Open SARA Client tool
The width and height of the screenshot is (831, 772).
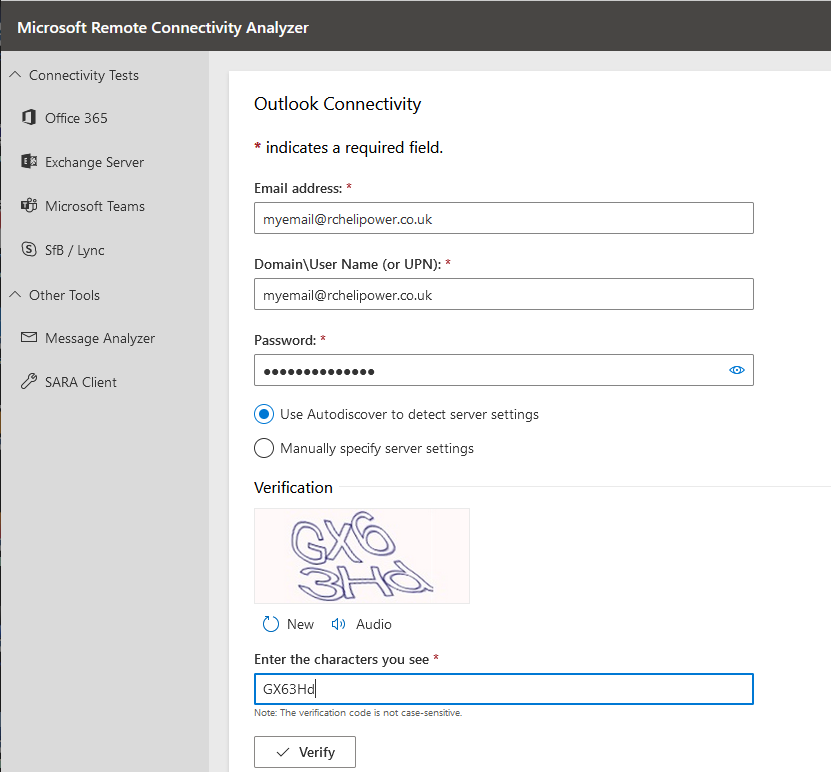coord(81,382)
